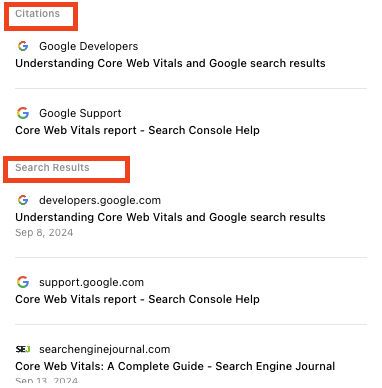Click the Google icon next to developers.google.com
The image size is (382, 388).
pyautogui.click(x=23, y=200)
